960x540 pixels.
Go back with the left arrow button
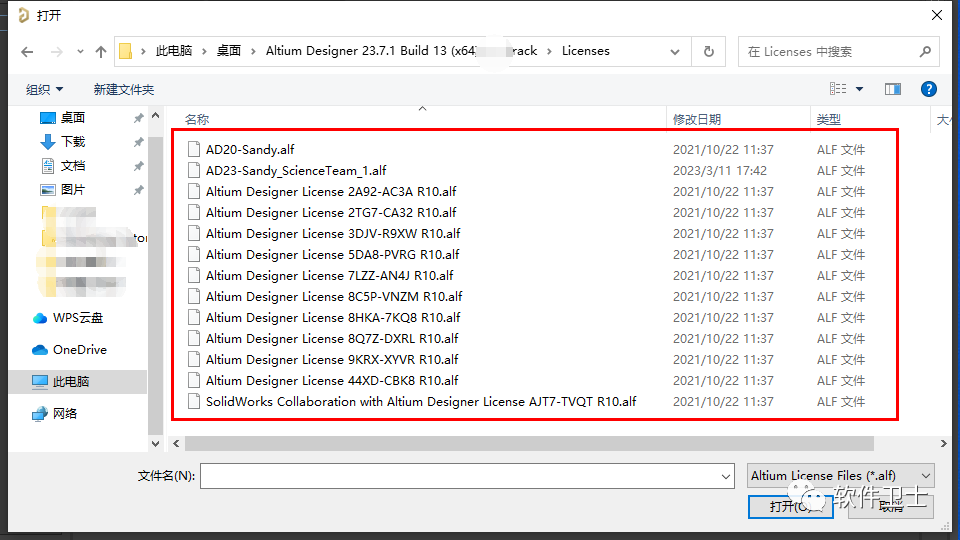27,51
